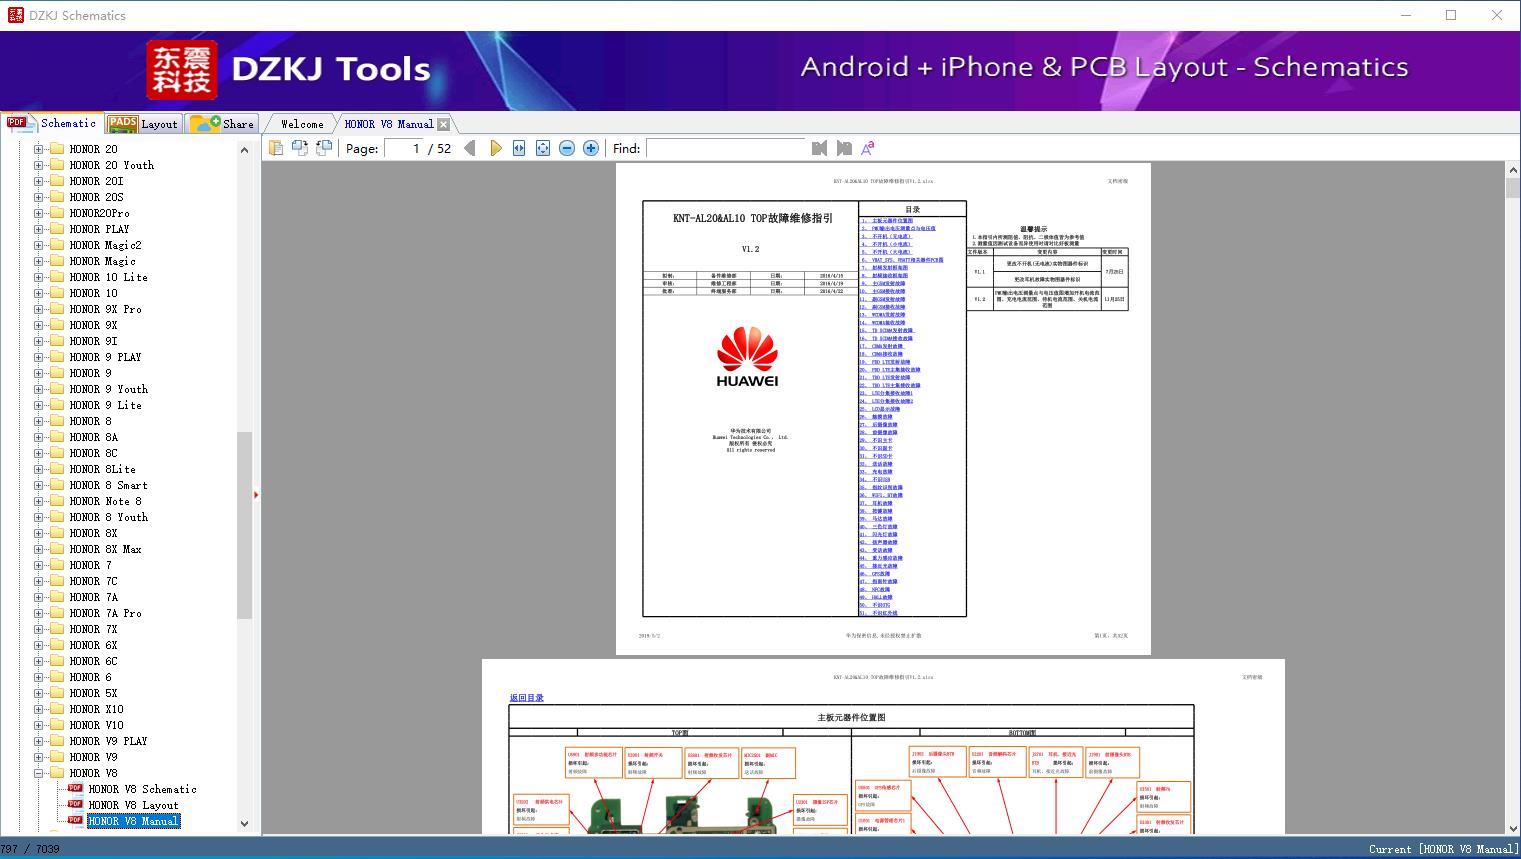Expand the HONOR 20 Youth folder

pyautogui.click(x=39, y=165)
